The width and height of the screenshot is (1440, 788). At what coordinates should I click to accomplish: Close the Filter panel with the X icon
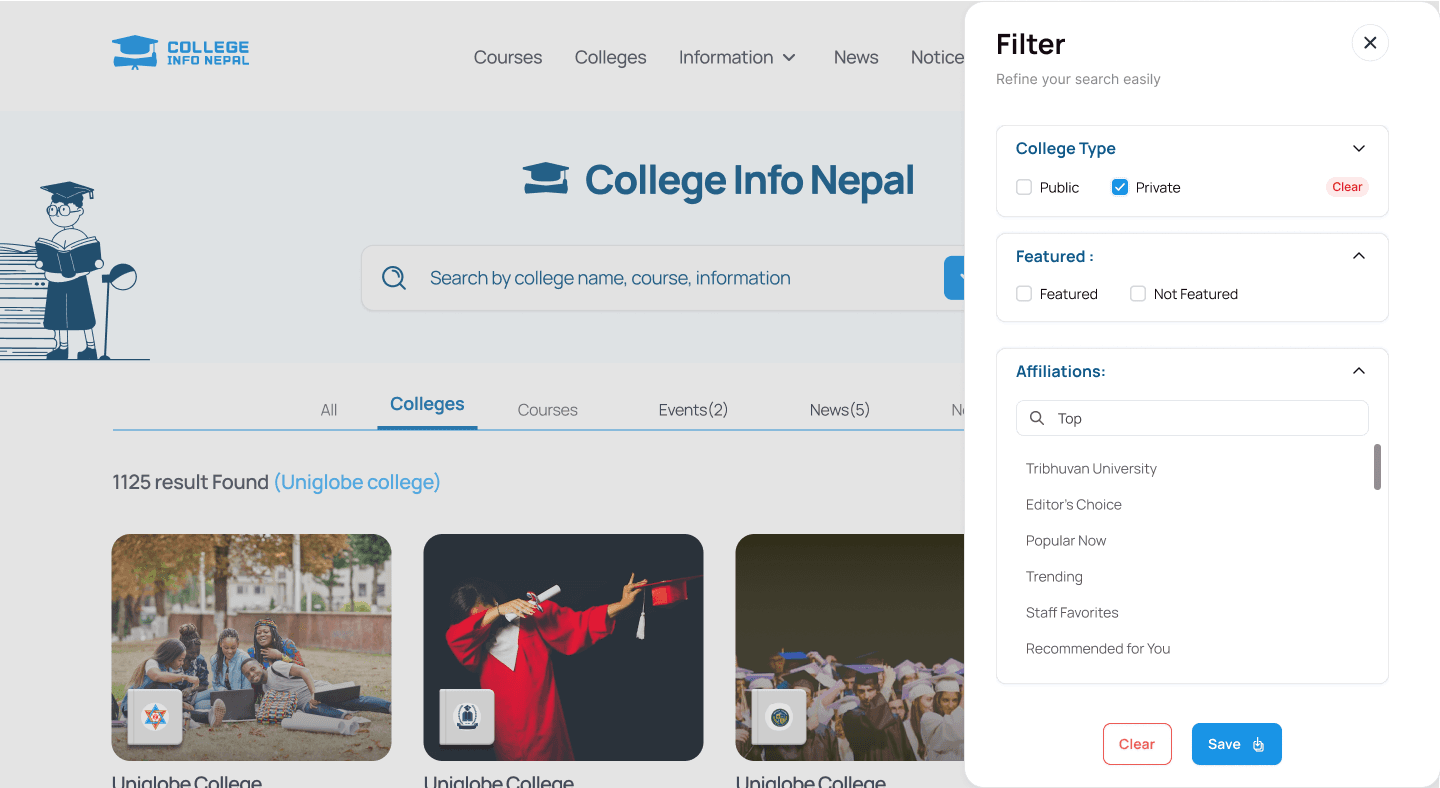point(1370,43)
